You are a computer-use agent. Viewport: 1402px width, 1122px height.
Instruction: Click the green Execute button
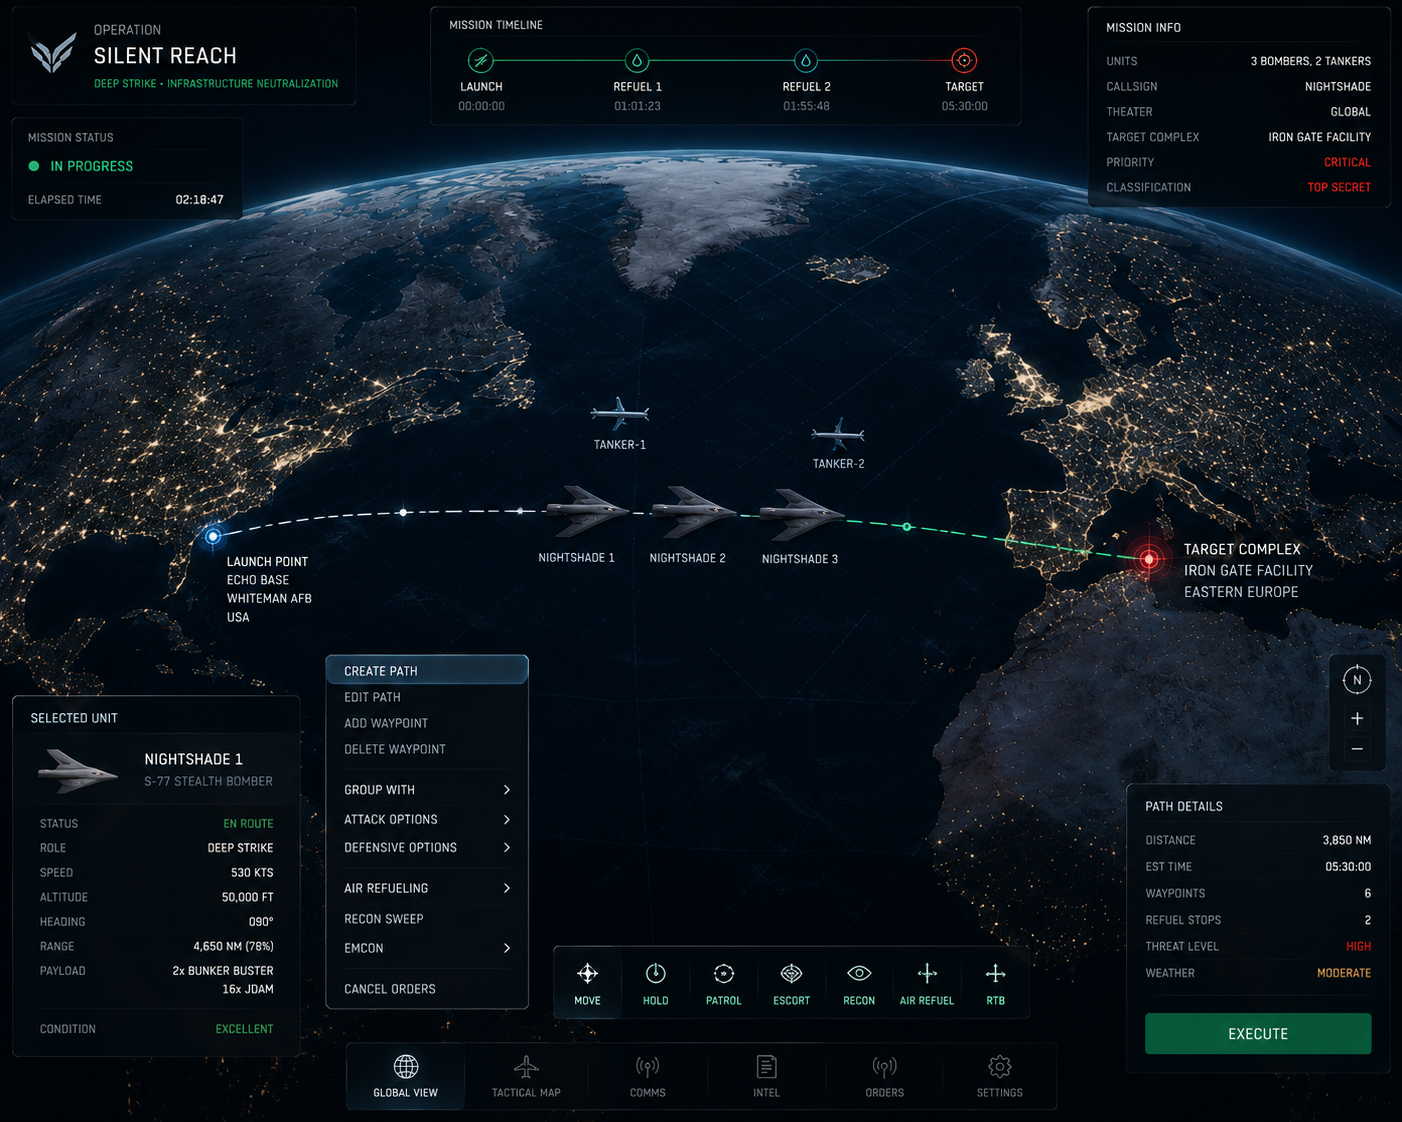click(x=1258, y=1034)
